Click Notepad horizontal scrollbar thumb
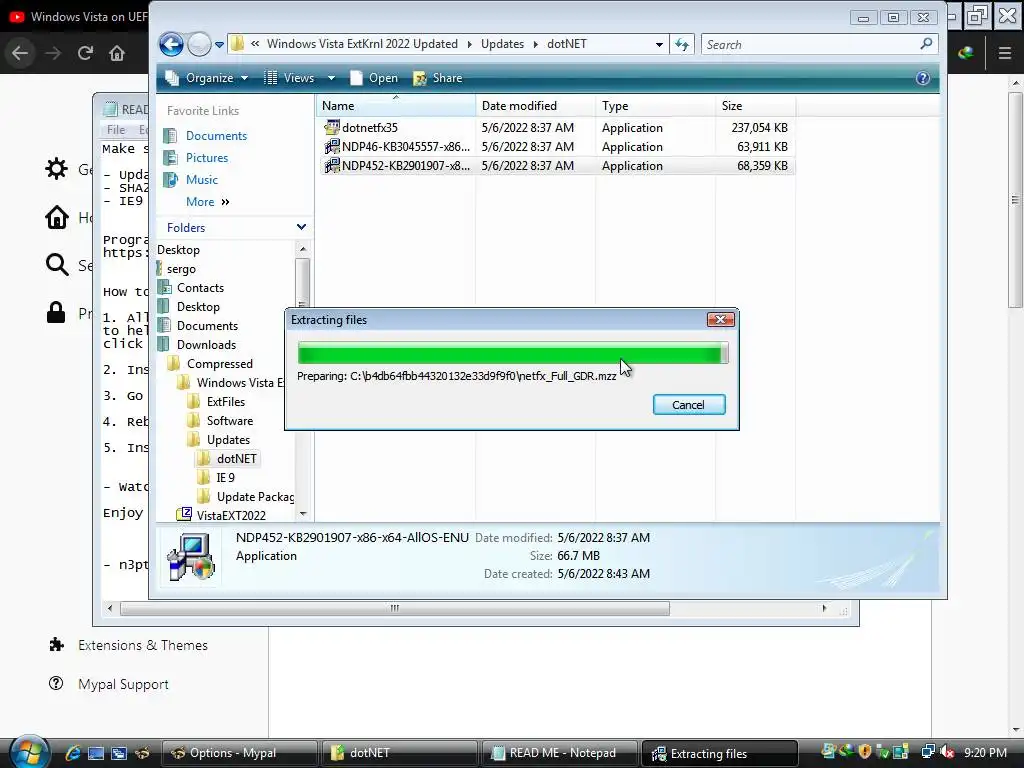Image resolution: width=1024 pixels, height=768 pixels. 394,608
